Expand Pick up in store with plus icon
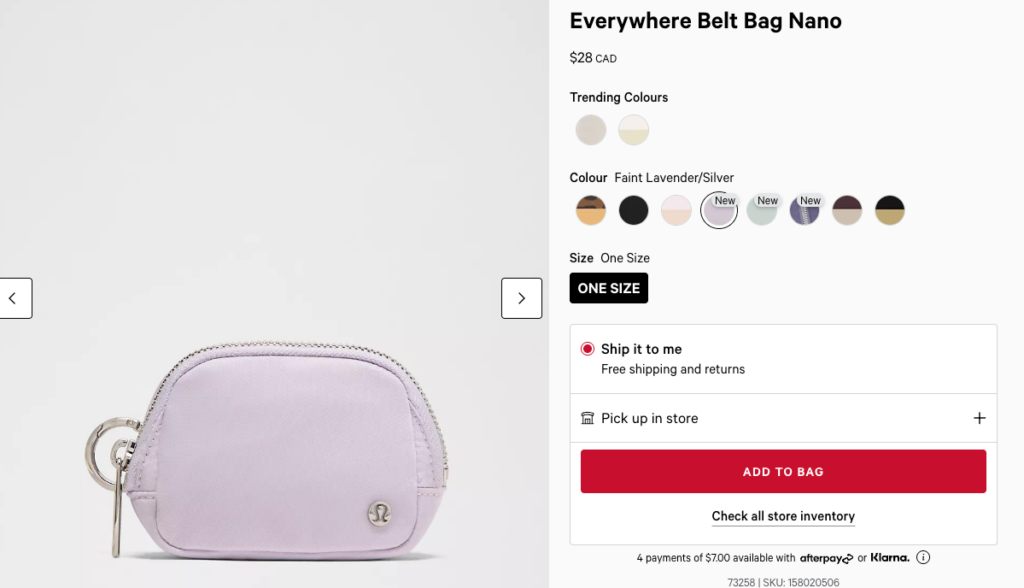The image size is (1024, 588). [979, 418]
